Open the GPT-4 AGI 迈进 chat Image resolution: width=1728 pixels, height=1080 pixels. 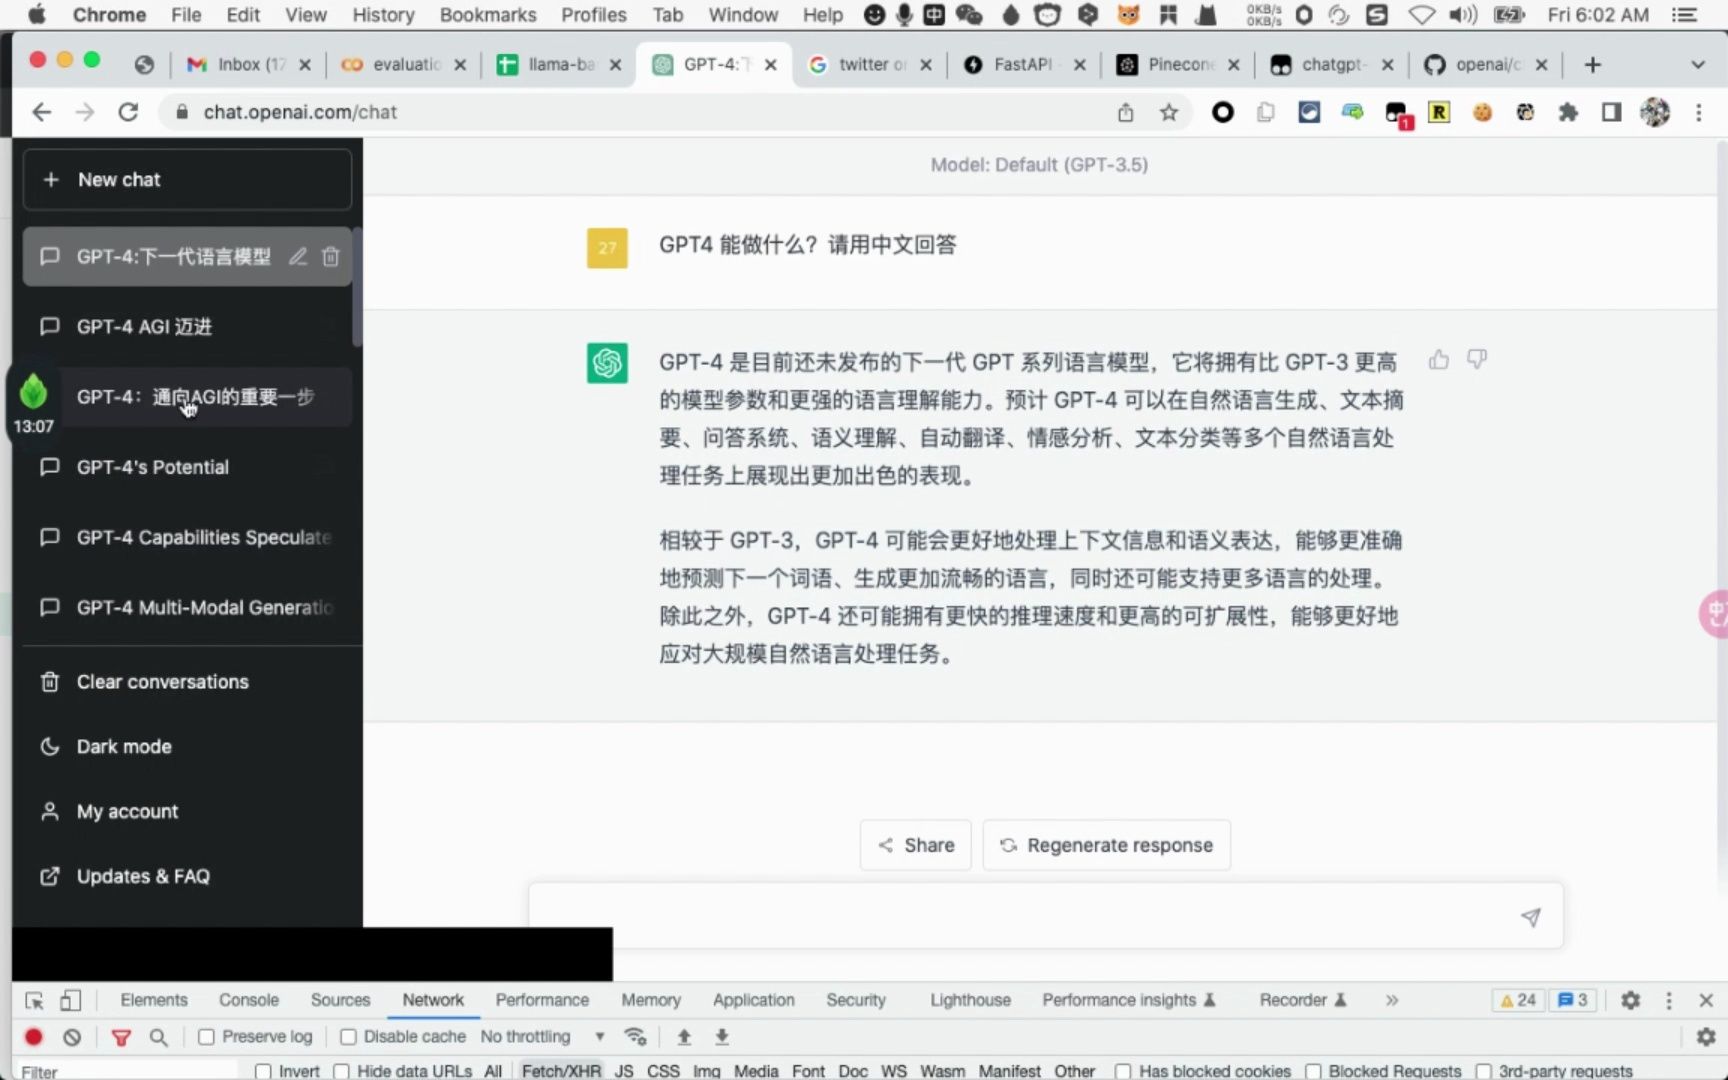coord(187,327)
